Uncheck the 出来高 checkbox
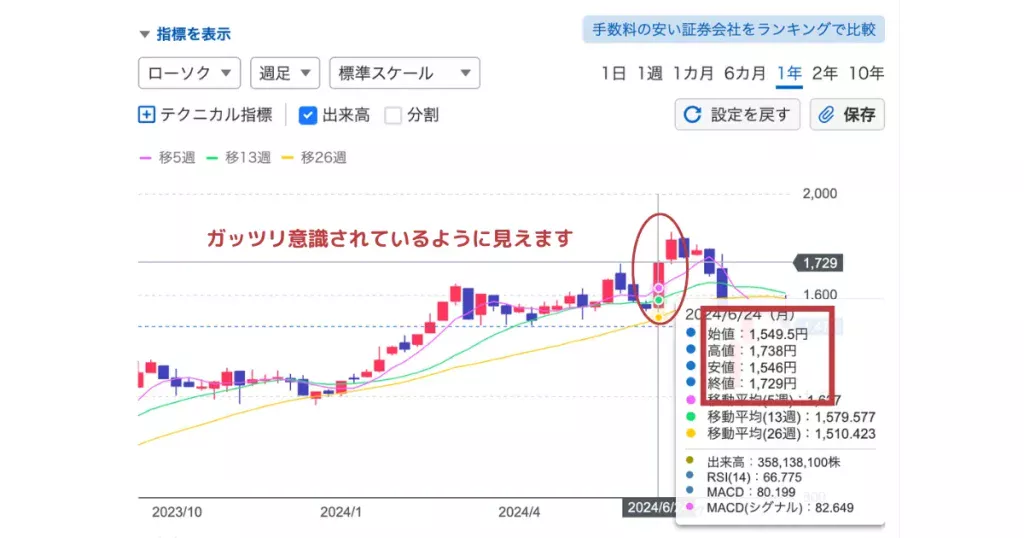 click(309, 115)
